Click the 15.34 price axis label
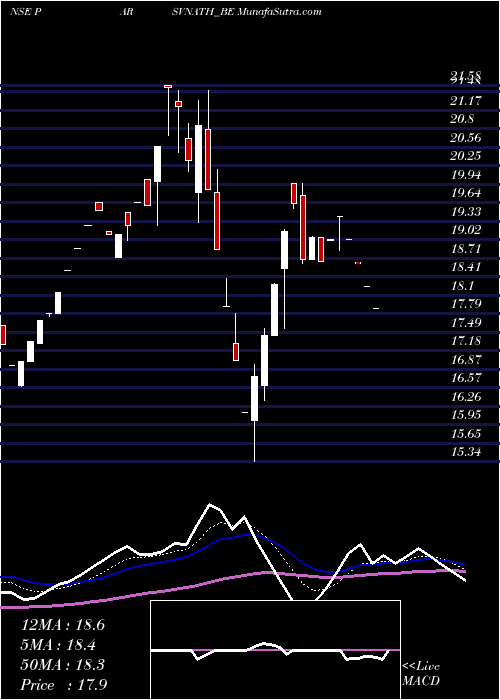Image resolution: width=500 pixels, height=700 pixels. pos(466,452)
